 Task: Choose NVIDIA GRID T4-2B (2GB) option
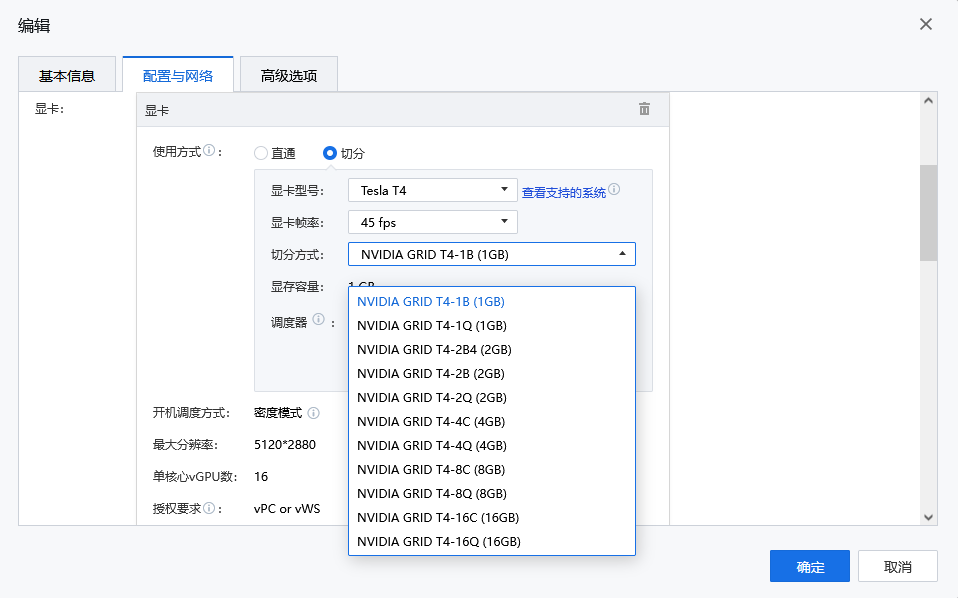pyautogui.click(x=492, y=374)
